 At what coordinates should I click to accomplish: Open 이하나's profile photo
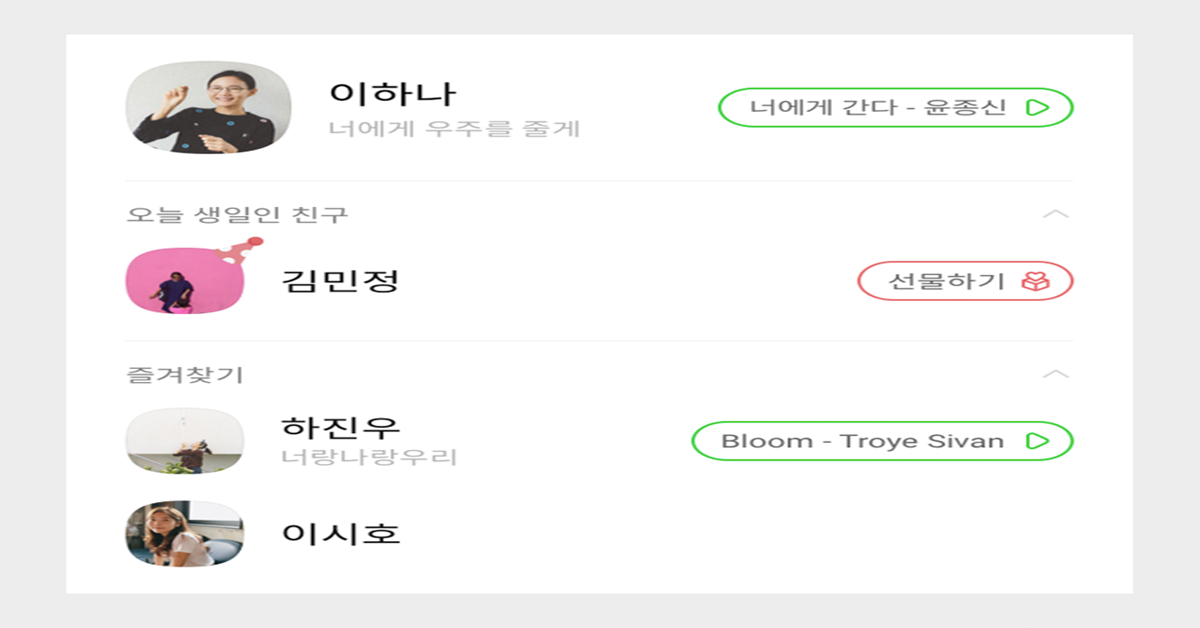click(208, 108)
